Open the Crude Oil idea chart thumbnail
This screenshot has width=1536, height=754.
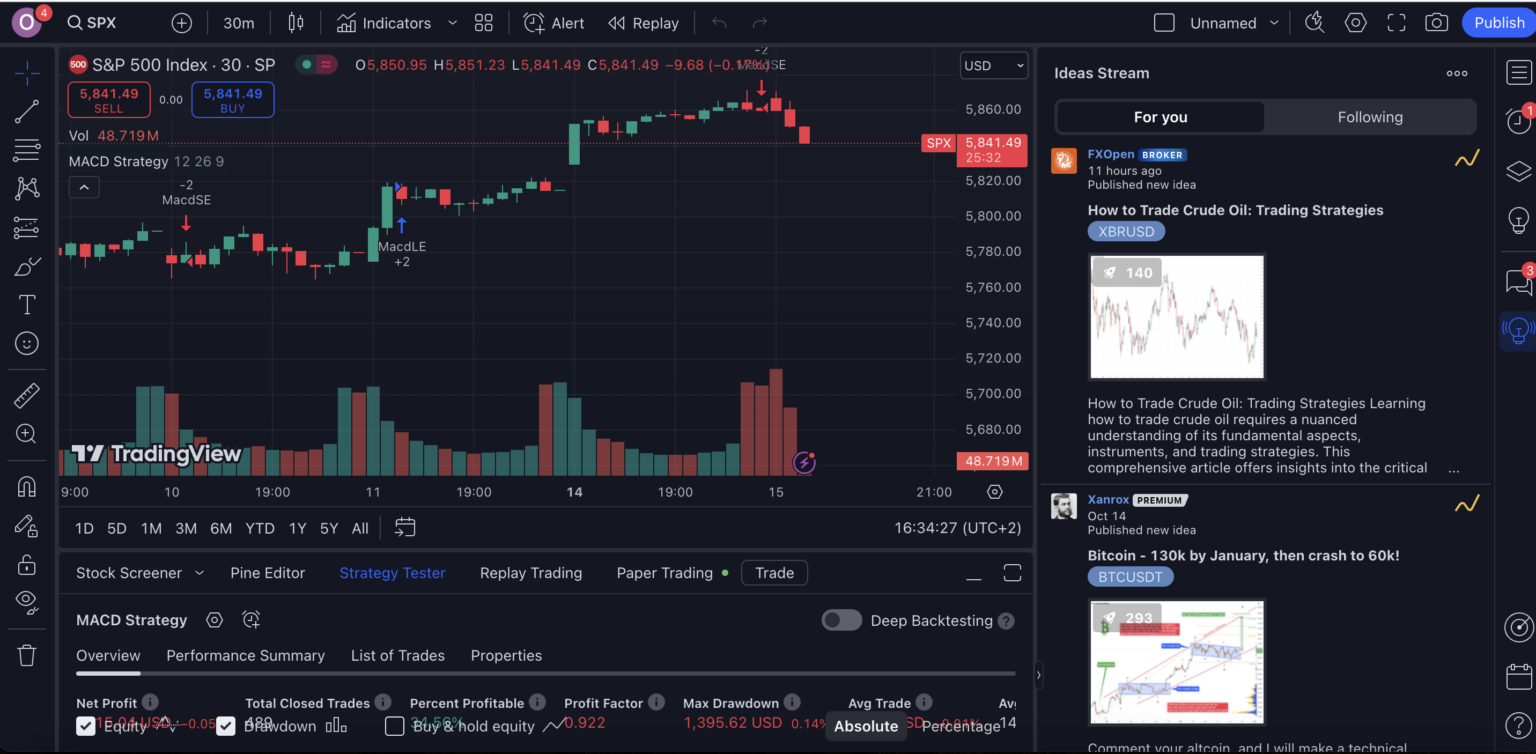coord(1176,317)
